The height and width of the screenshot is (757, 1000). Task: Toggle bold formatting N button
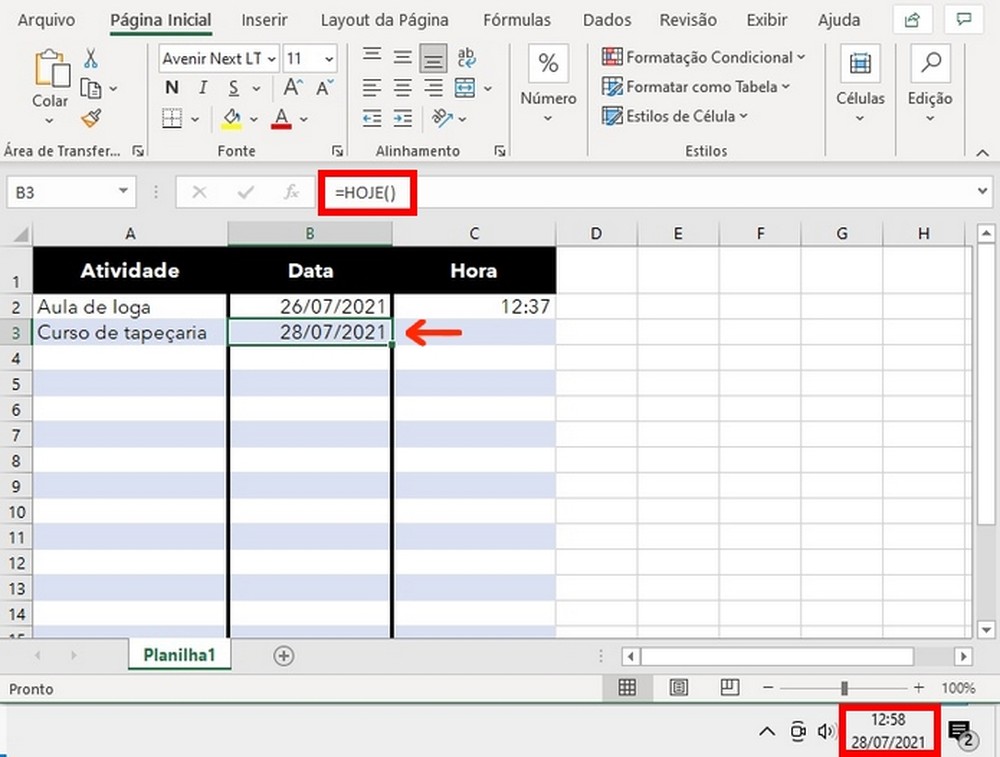(172, 88)
